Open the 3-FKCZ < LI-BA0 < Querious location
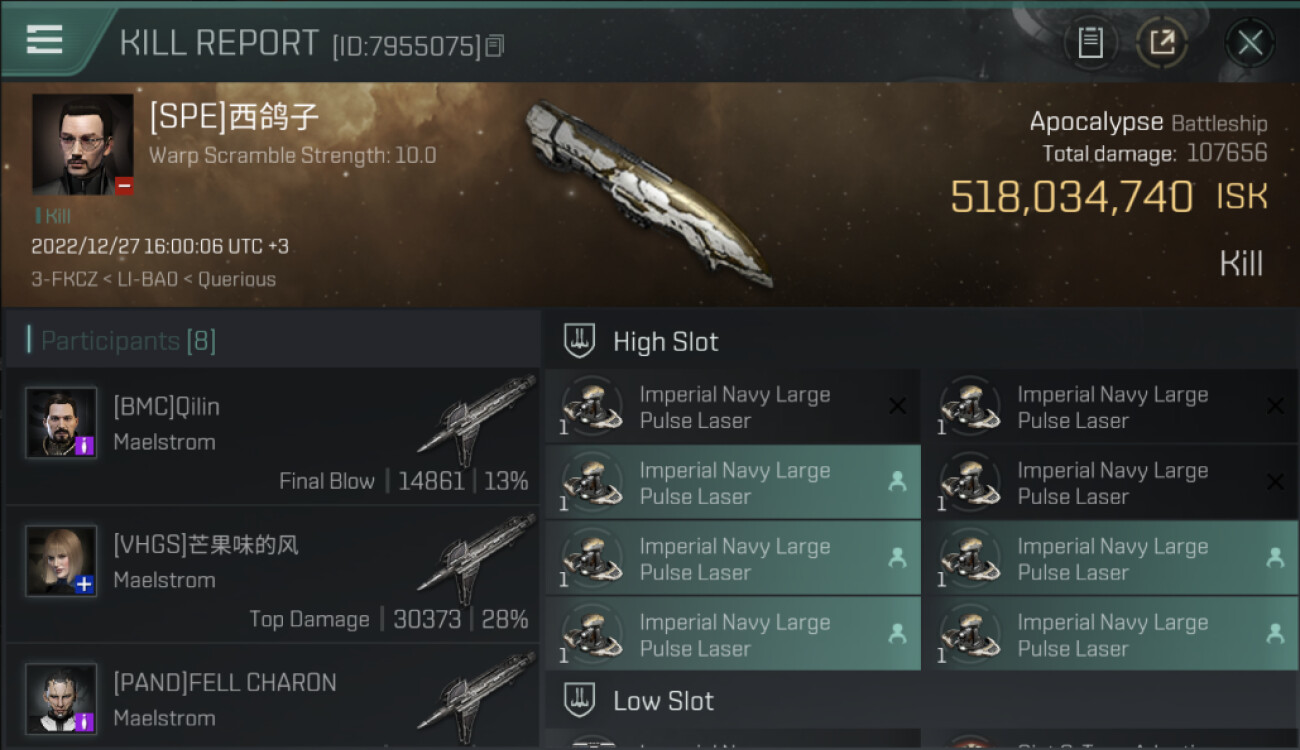Image resolution: width=1300 pixels, height=750 pixels. [x=153, y=279]
